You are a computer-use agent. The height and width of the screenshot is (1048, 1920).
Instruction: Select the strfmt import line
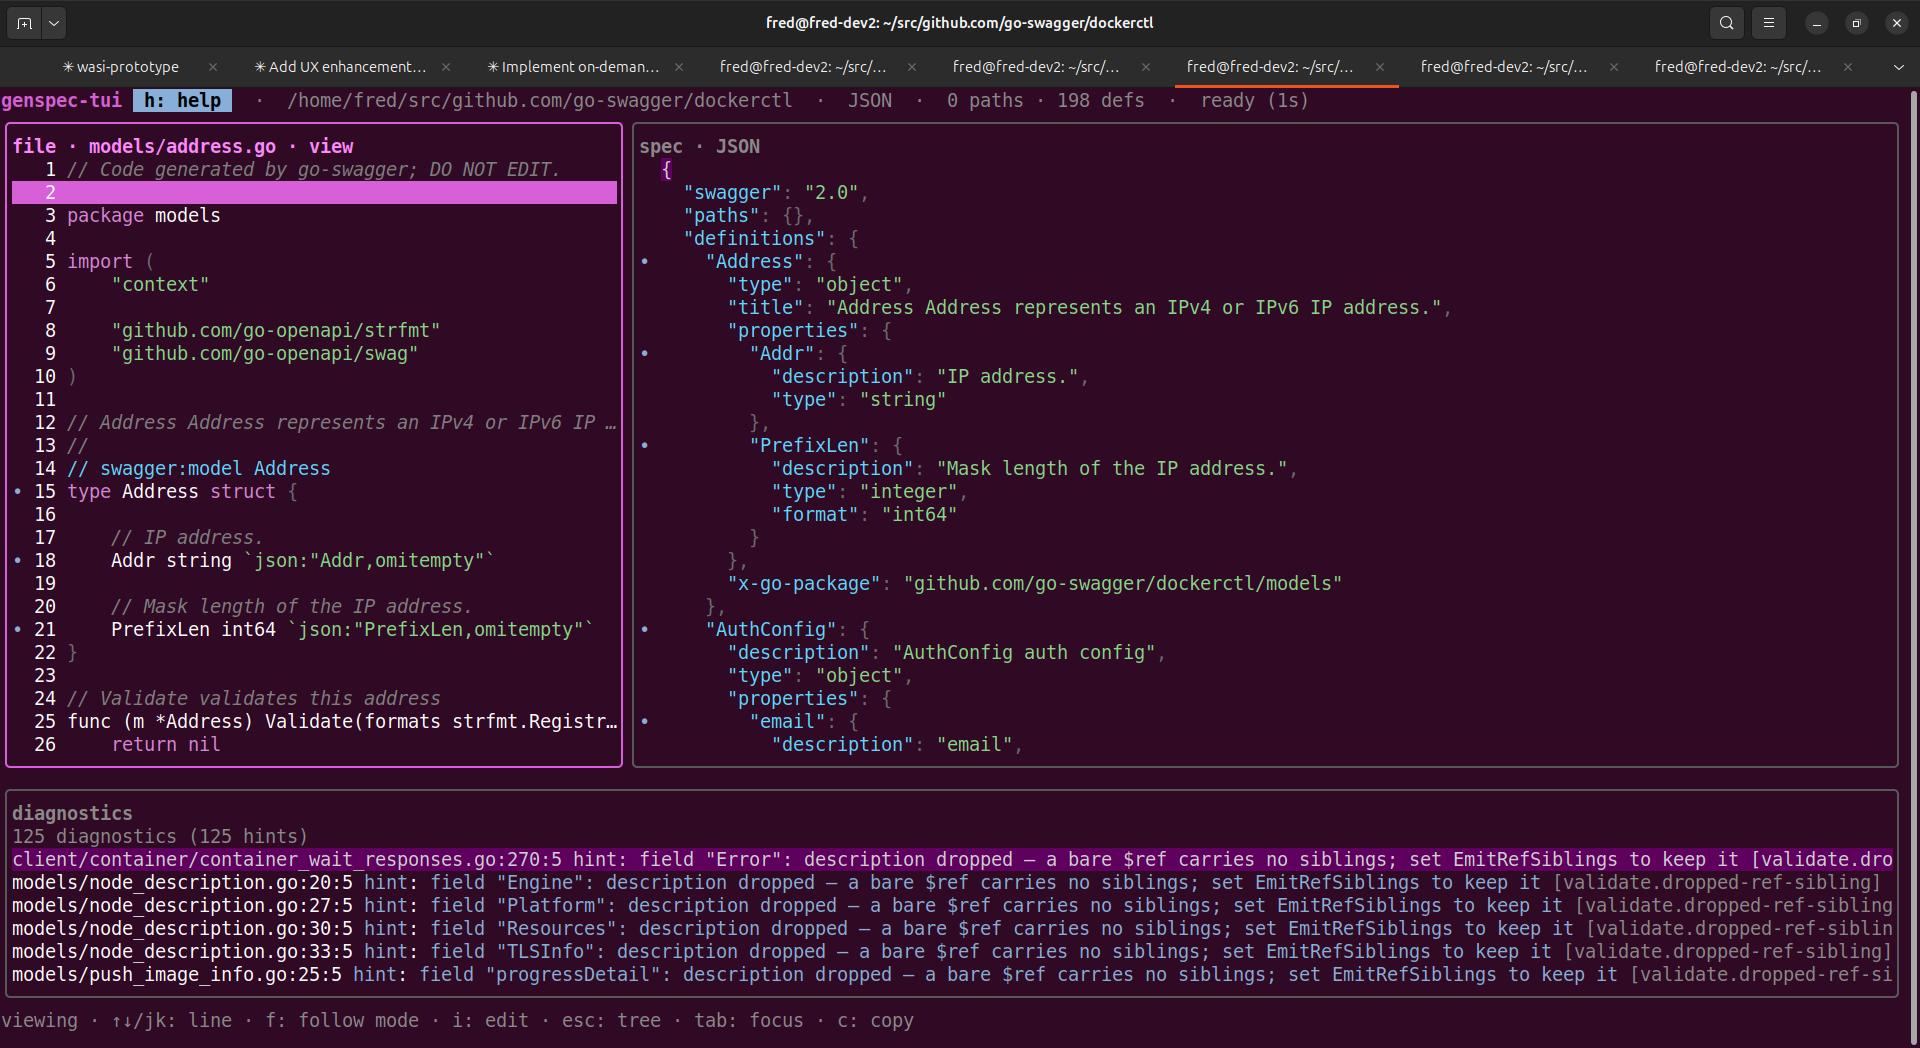tap(275, 330)
